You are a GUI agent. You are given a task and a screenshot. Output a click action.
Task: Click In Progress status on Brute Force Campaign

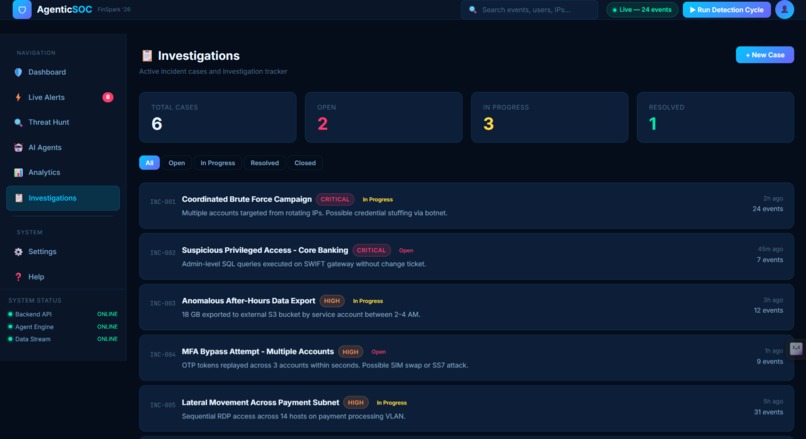pyautogui.click(x=378, y=199)
